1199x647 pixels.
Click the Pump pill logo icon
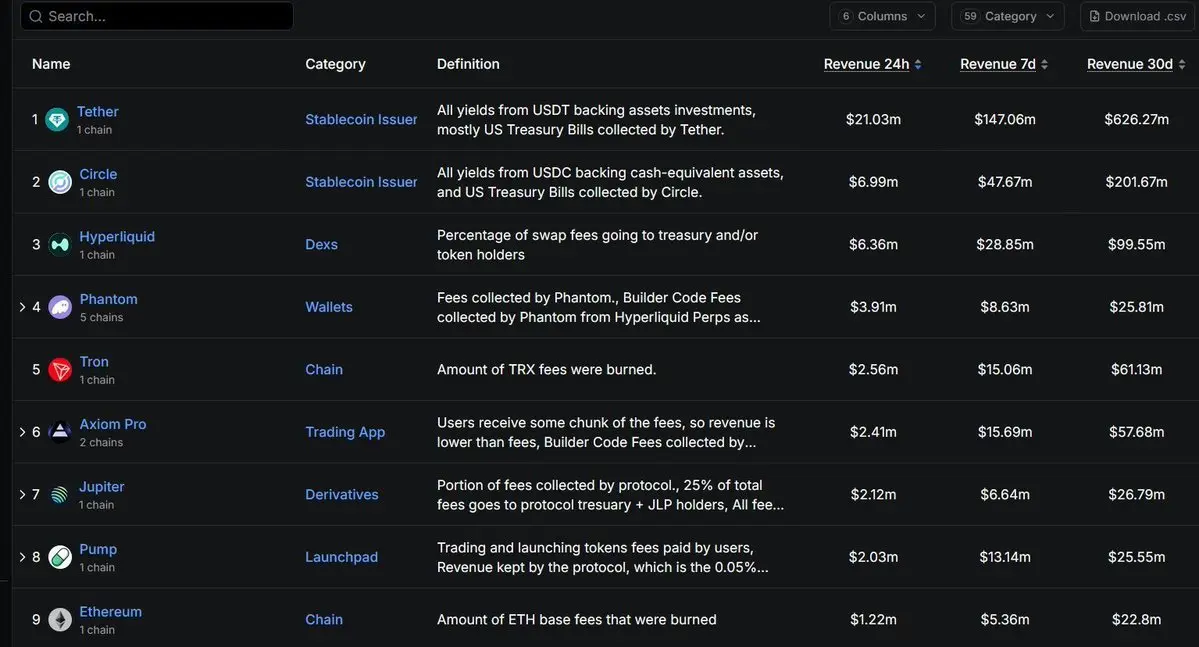point(60,557)
